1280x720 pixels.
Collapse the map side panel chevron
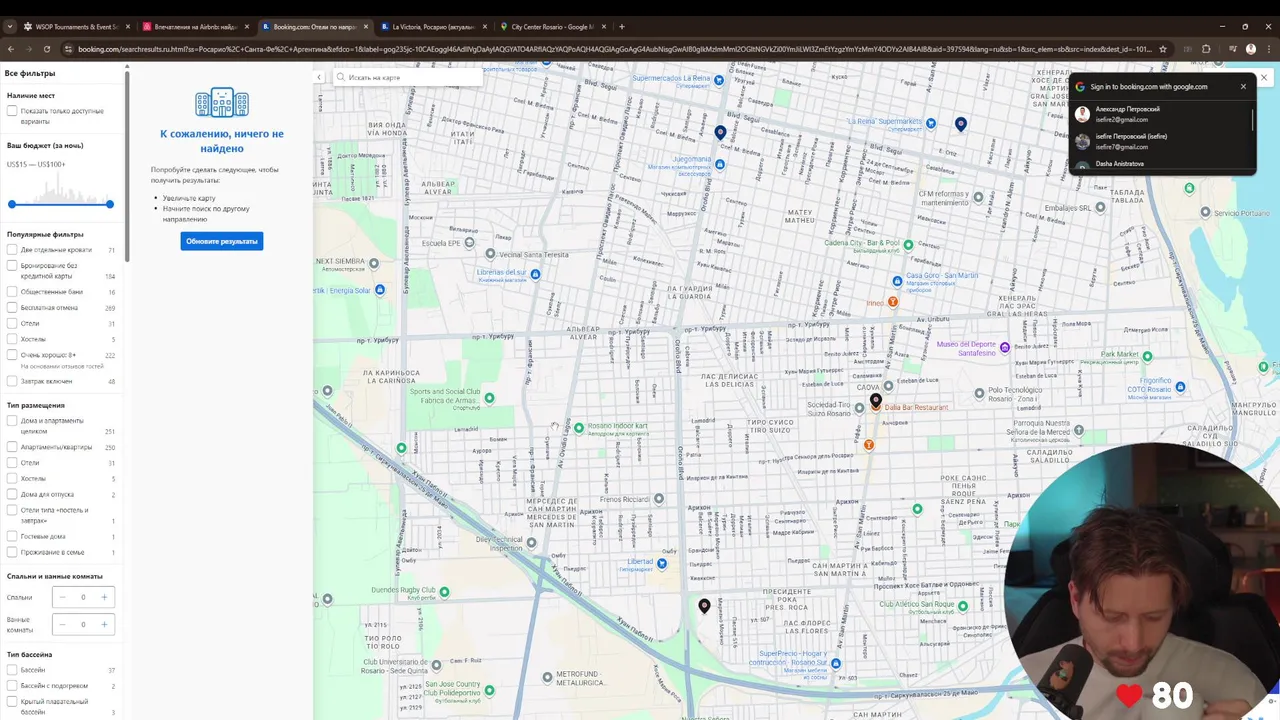click(319, 77)
